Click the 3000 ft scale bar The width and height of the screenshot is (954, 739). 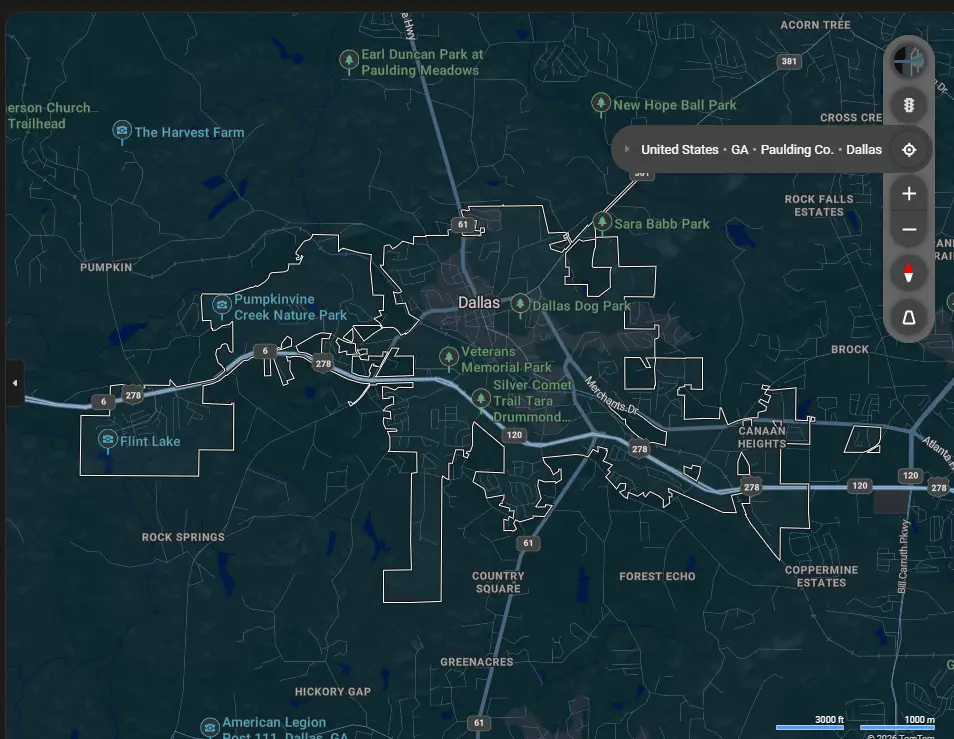811,727
